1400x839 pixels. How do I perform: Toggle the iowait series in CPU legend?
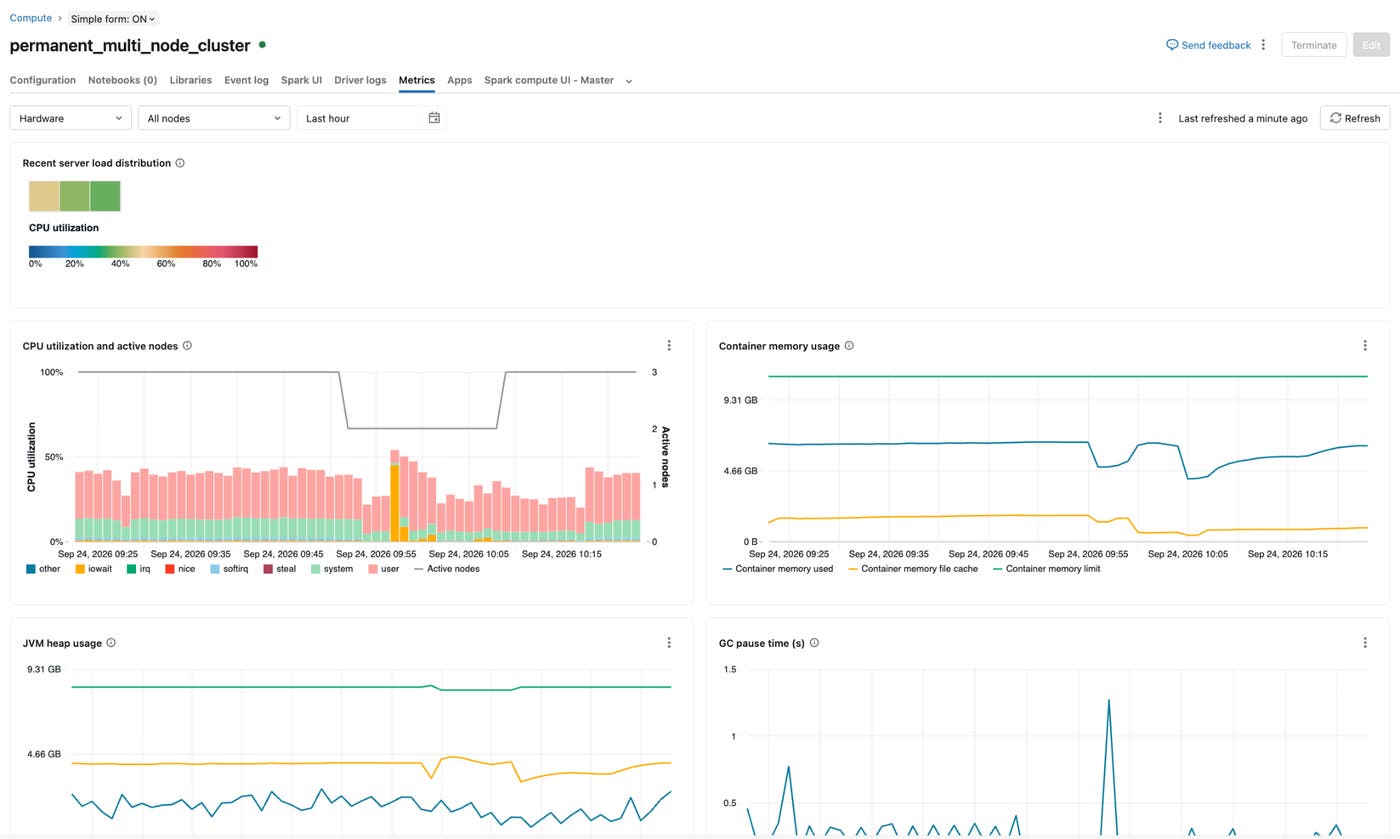pyautogui.click(x=94, y=569)
